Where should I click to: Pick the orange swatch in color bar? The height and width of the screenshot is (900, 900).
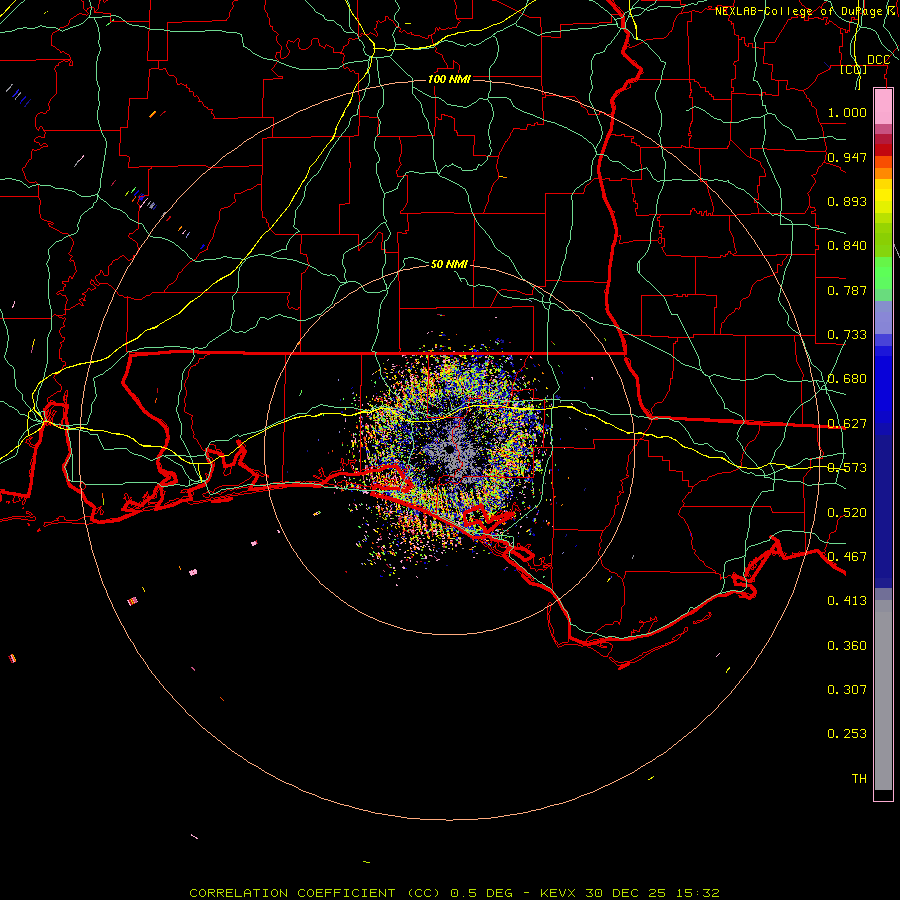(x=883, y=173)
